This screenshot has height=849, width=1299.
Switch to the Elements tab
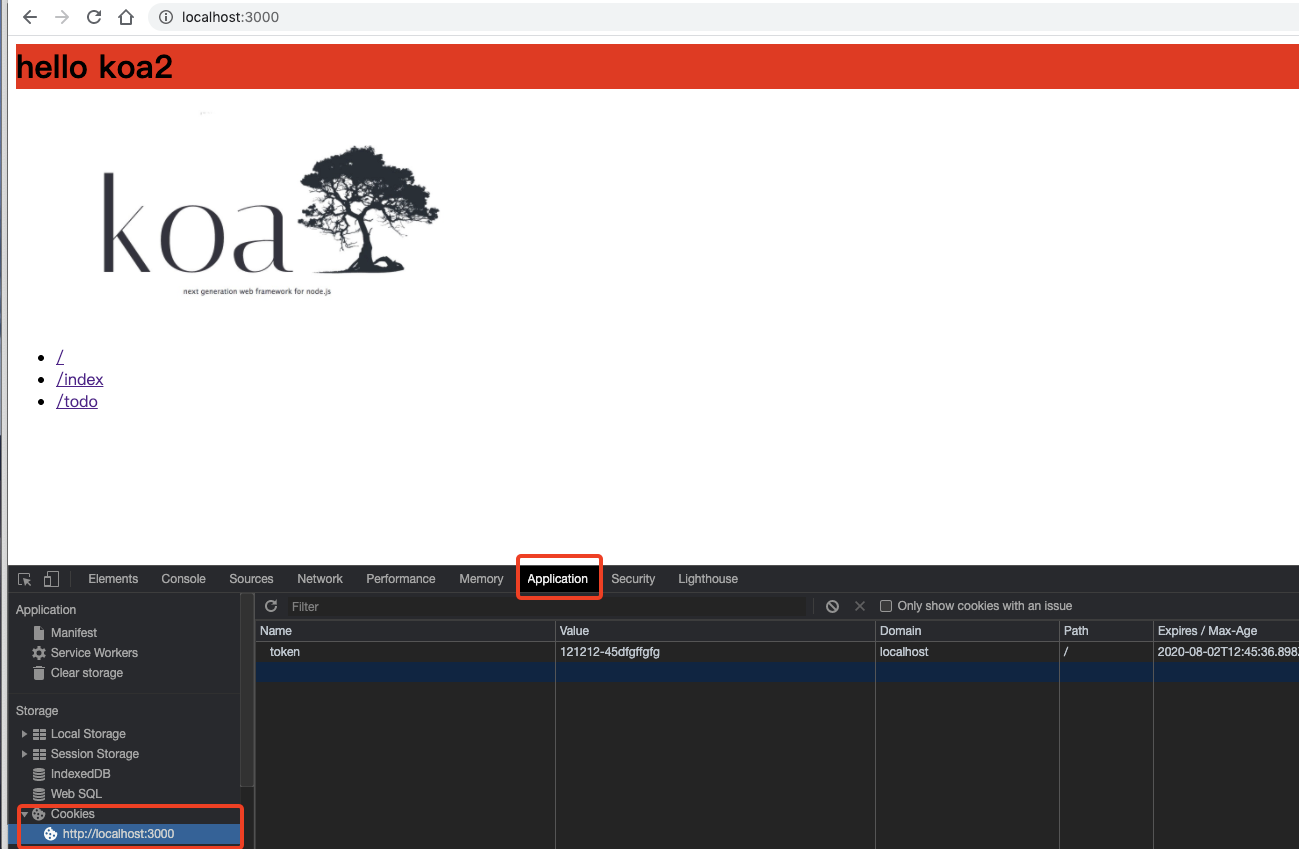113,579
